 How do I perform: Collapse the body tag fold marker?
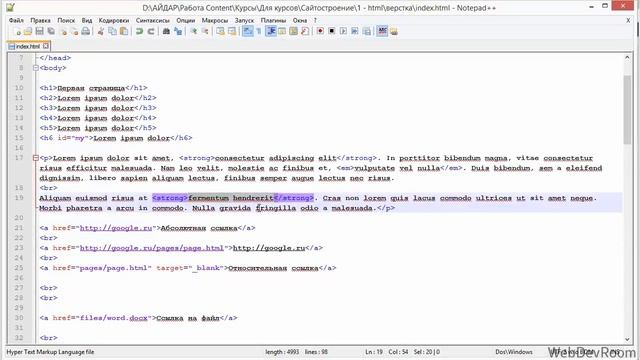36,68
